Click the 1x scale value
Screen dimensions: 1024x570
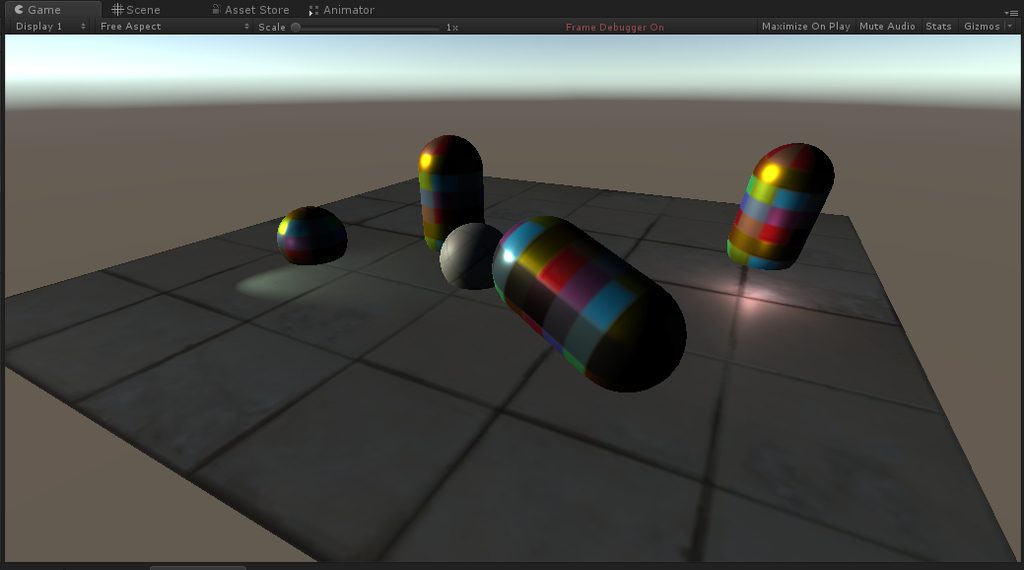452,27
